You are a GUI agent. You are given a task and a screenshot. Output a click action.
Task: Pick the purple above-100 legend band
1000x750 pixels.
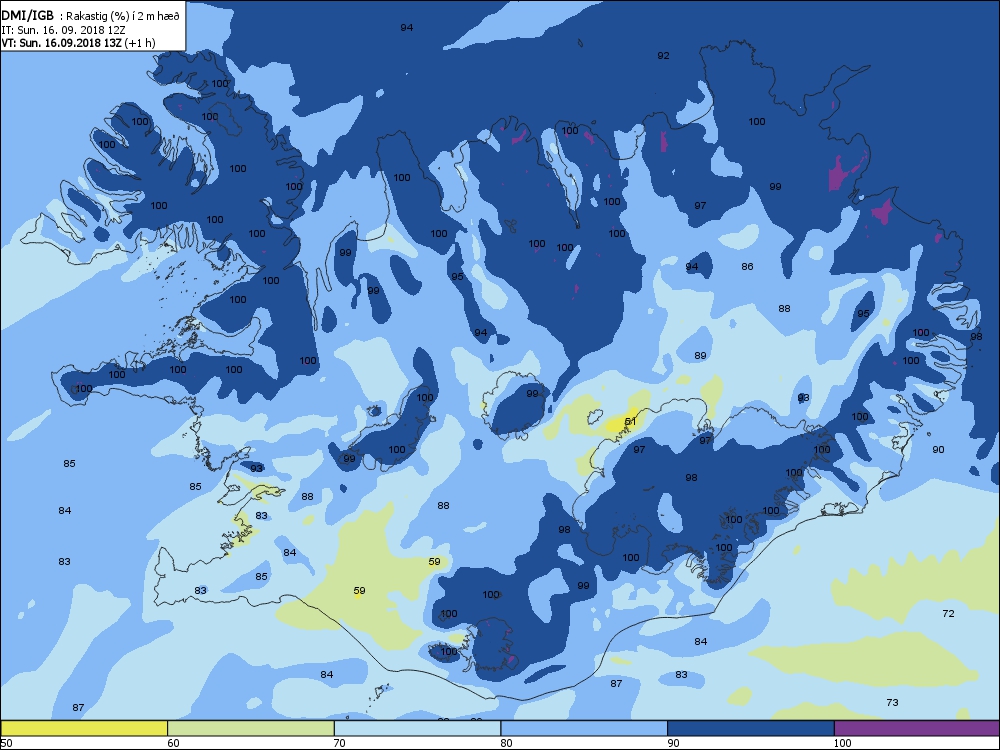tap(917, 728)
